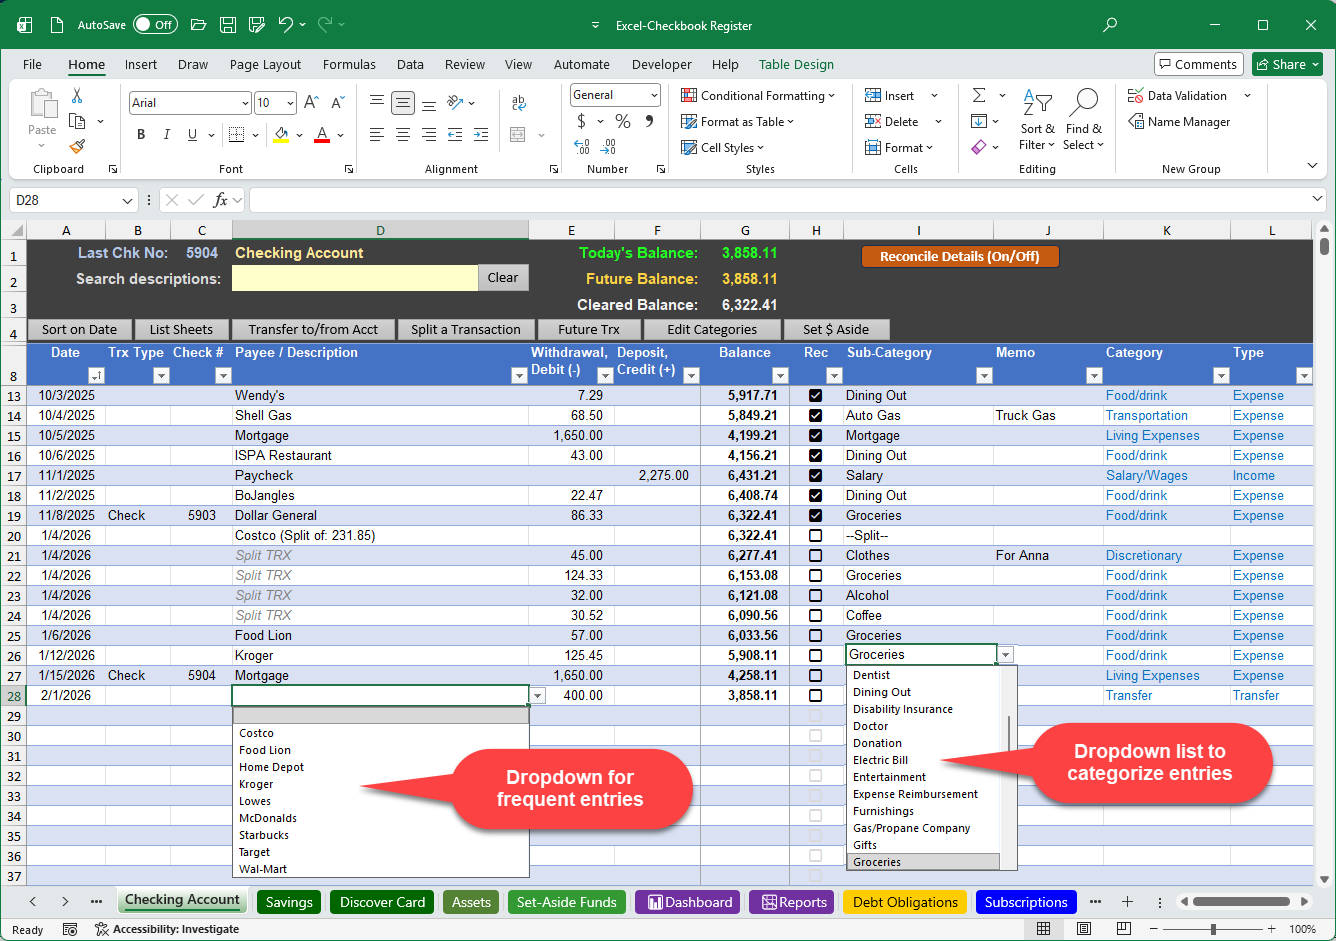Click the AutoSum icon
Image resolution: width=1336 pixels, height=941 pixels.
[x=981, y=95]
